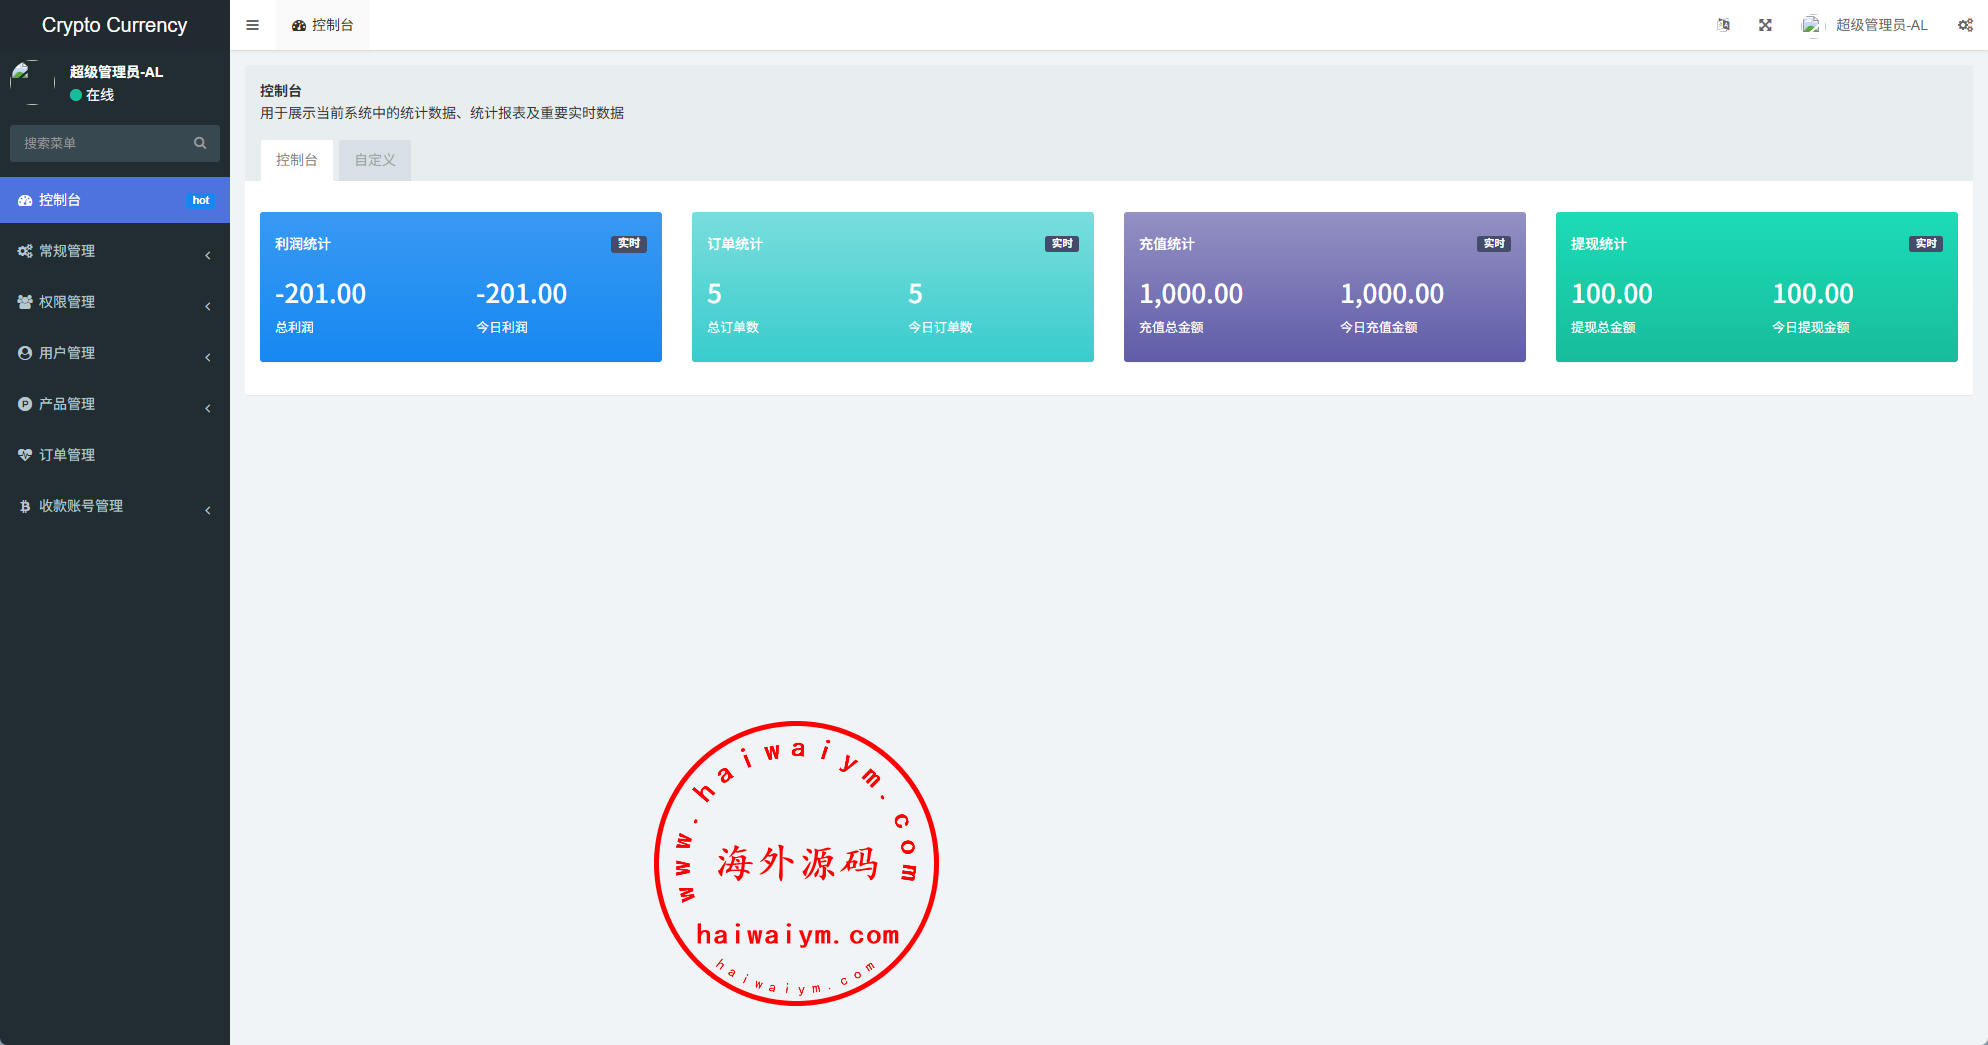Click the sidebar user avatar image
1988x1045 pixels.
(32, 82)
